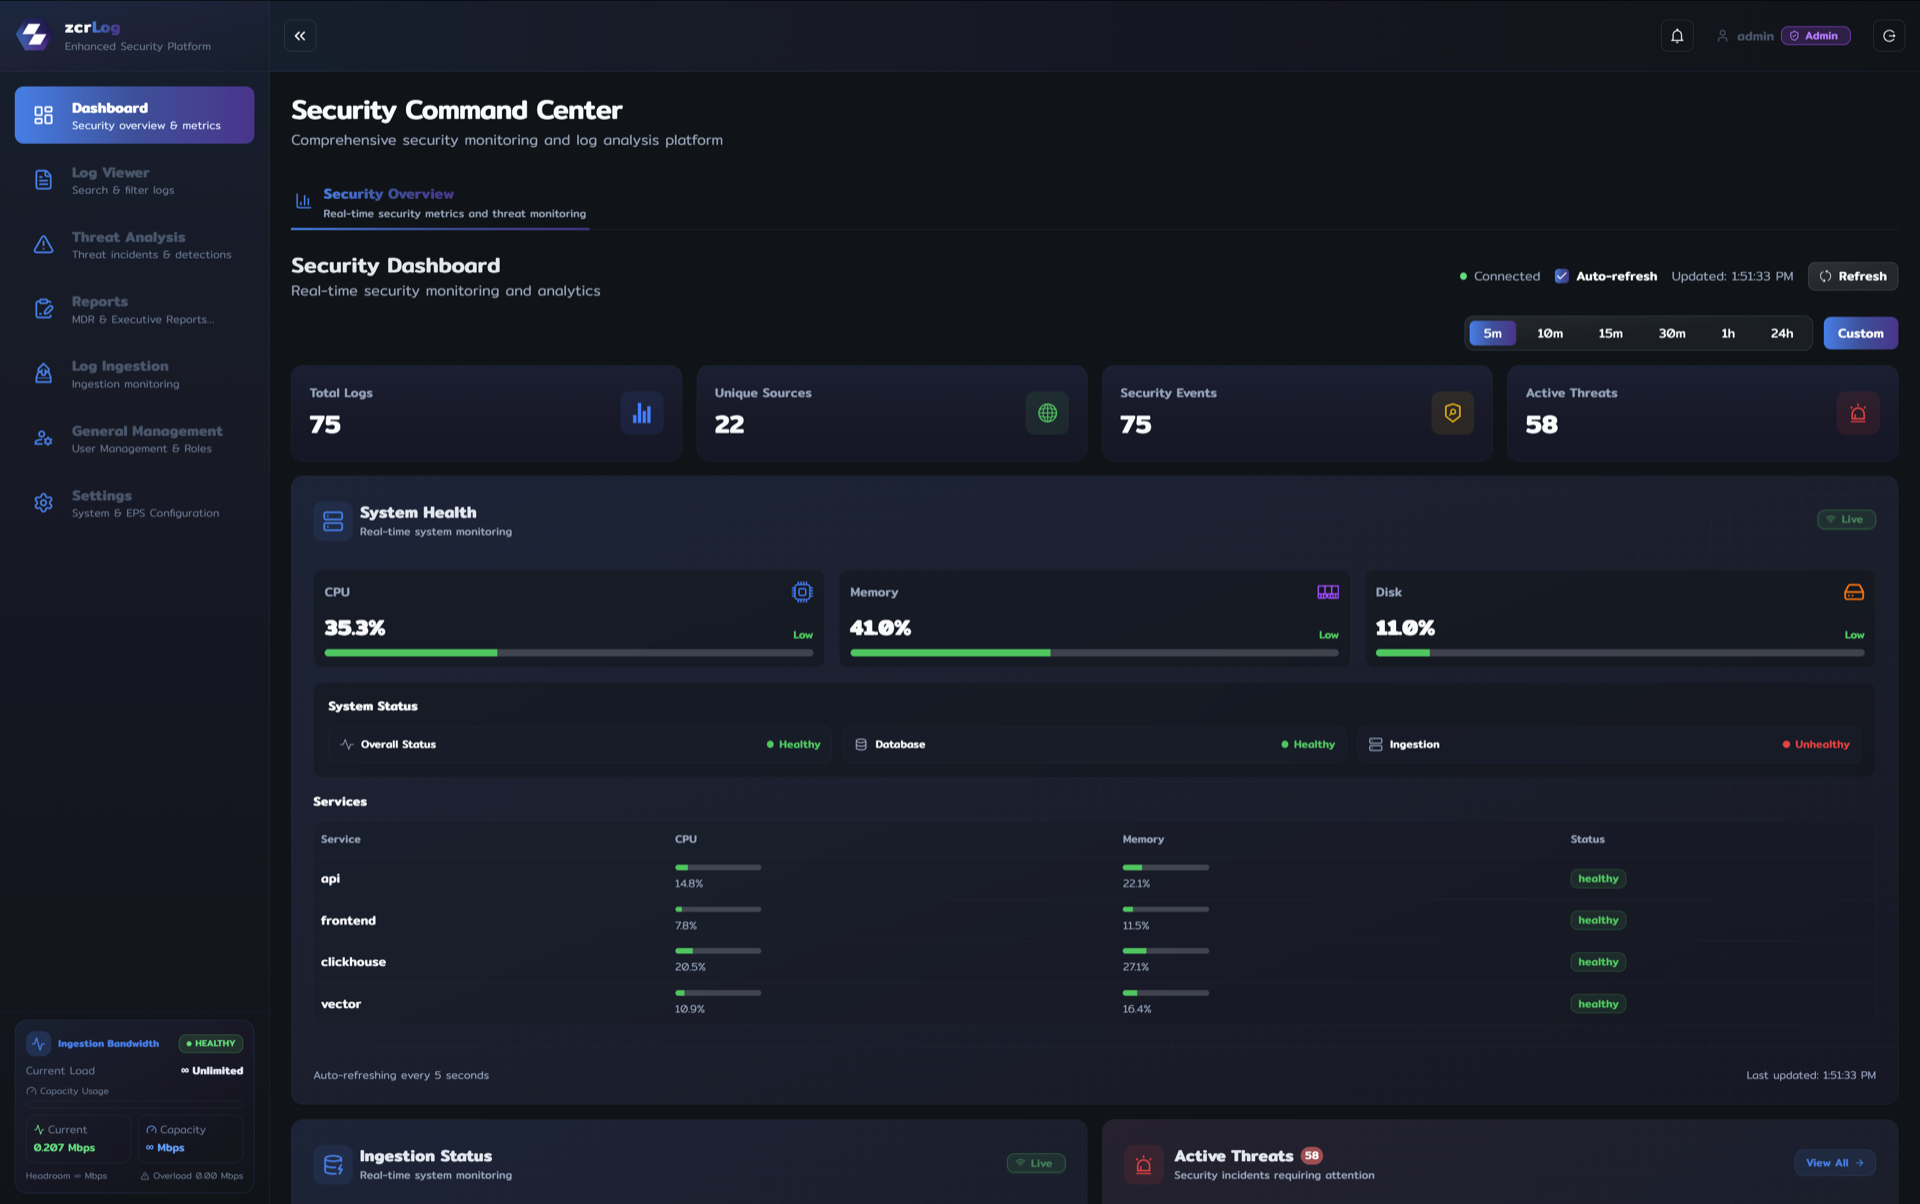Open Dashboard in the sidebar
This screenshot has height=1204, width=1920.
coord(134,115)
